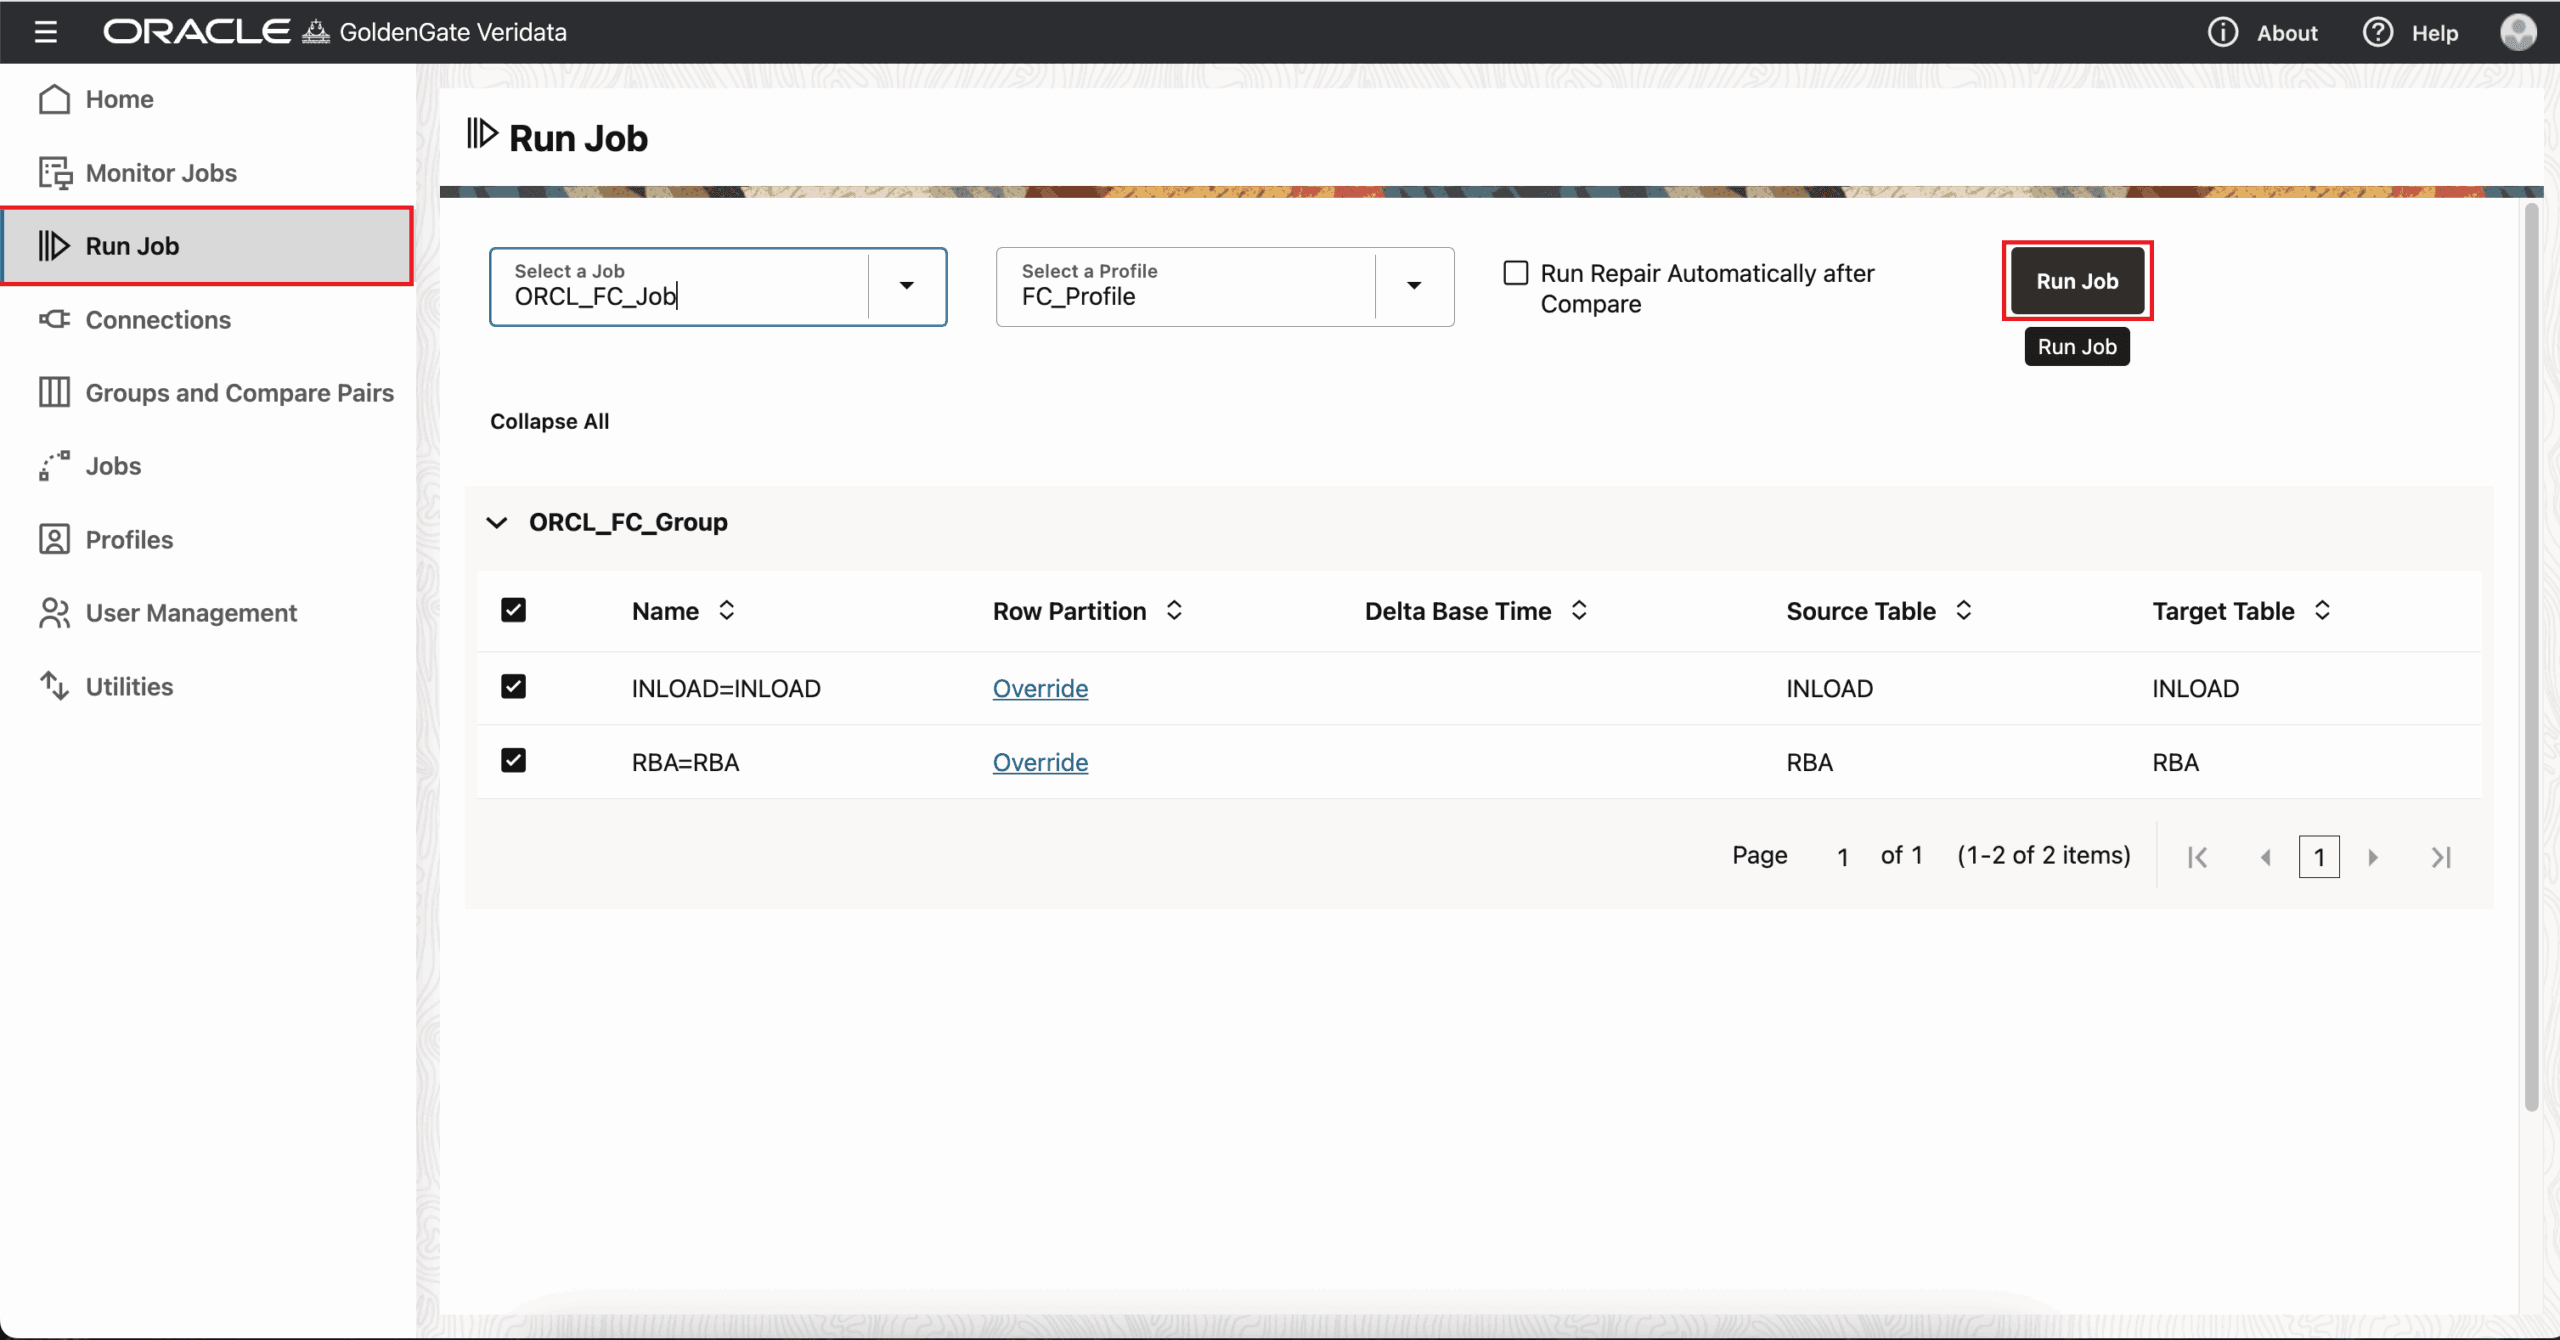Click the INLOAD source table cell
Viewport: 2560px width, 1340px height.
(1829, 688)
